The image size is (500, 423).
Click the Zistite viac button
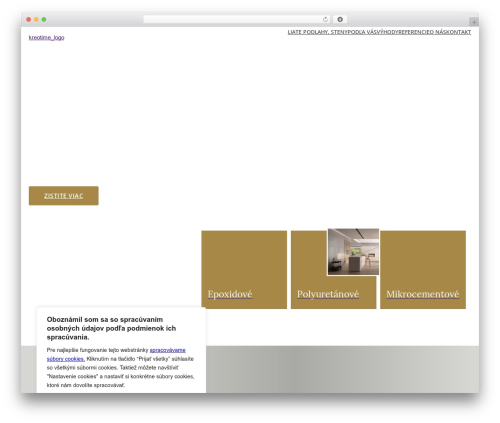coord(64,196)
